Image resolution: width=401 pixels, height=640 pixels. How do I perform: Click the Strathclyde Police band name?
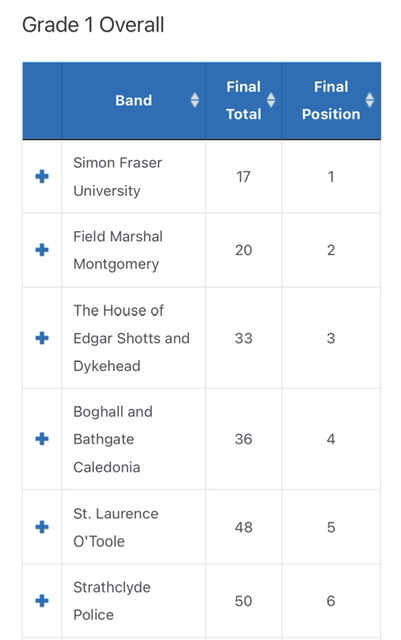pos(112,601)
